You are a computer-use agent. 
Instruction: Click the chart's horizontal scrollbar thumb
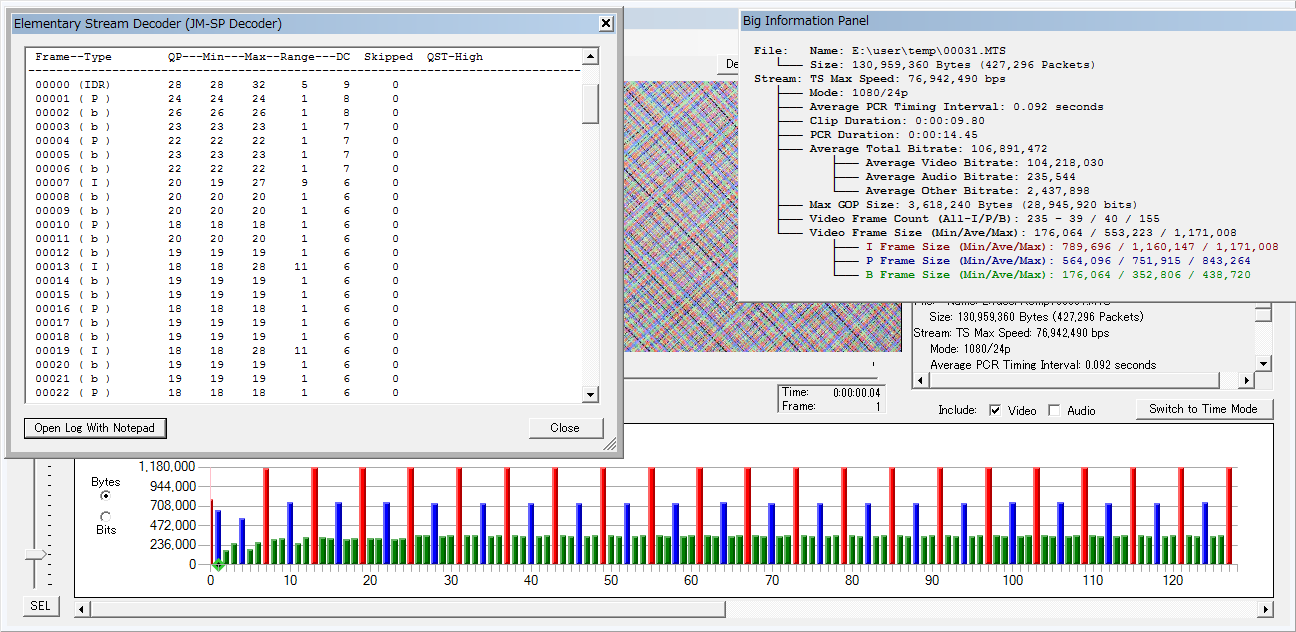(407, 609)
